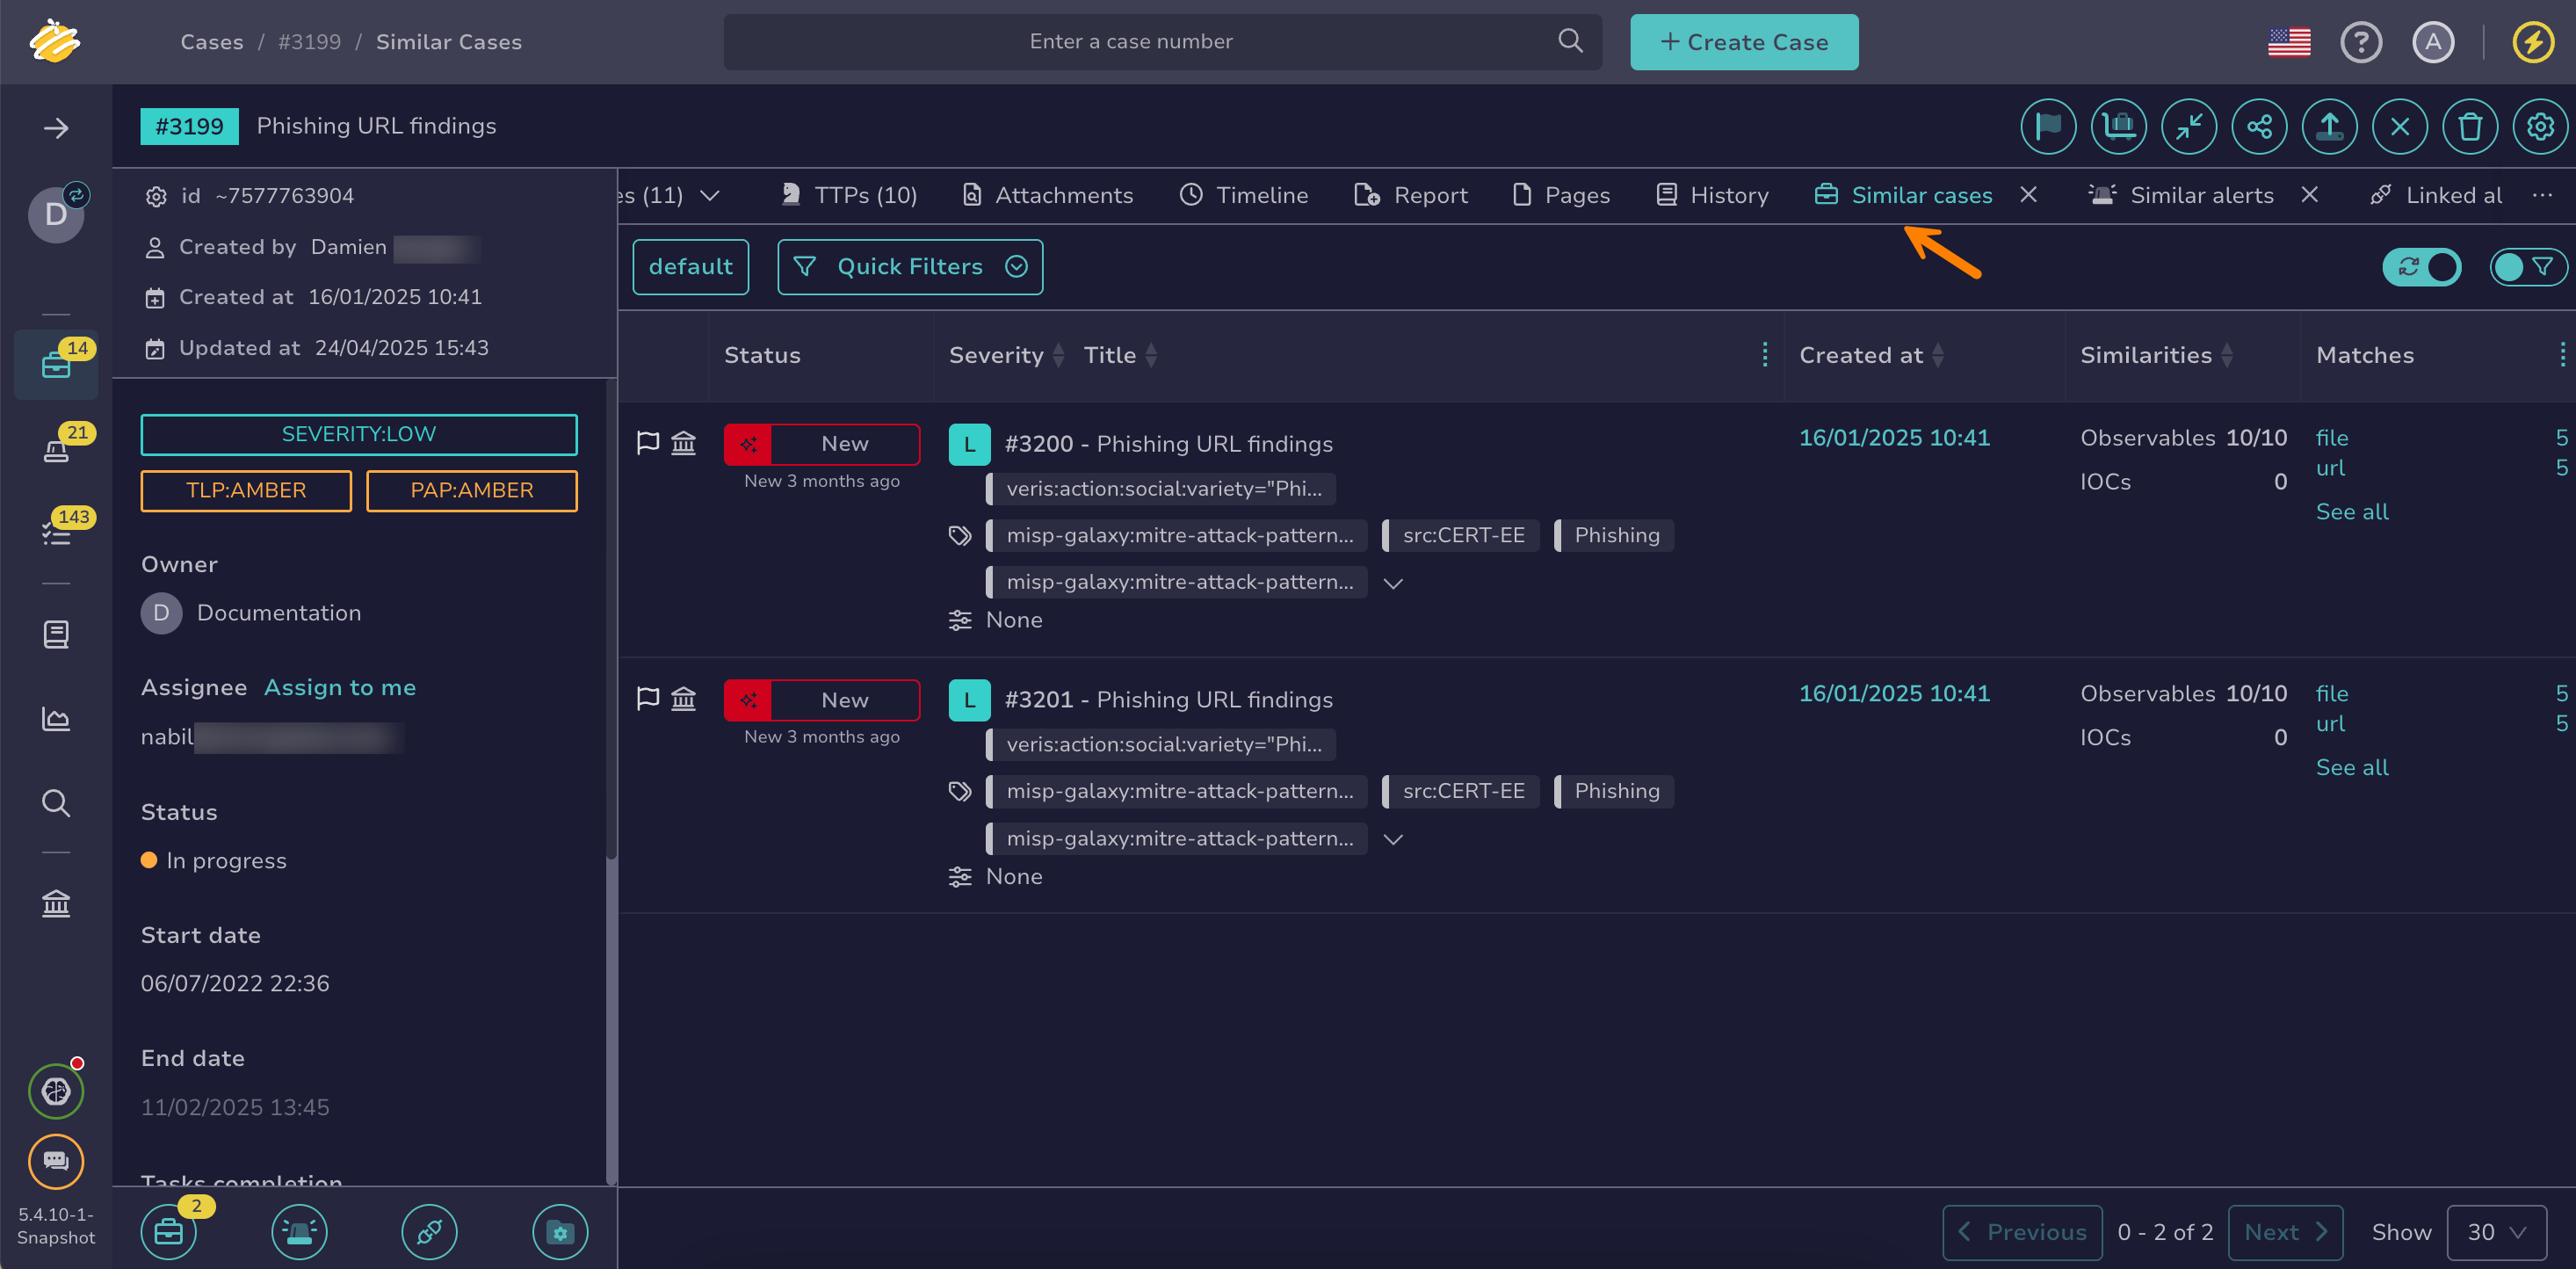This screenshot has height=1269, width=2576.
Task: Open the live chat bubble icon
Action: tap(56, 1161)
